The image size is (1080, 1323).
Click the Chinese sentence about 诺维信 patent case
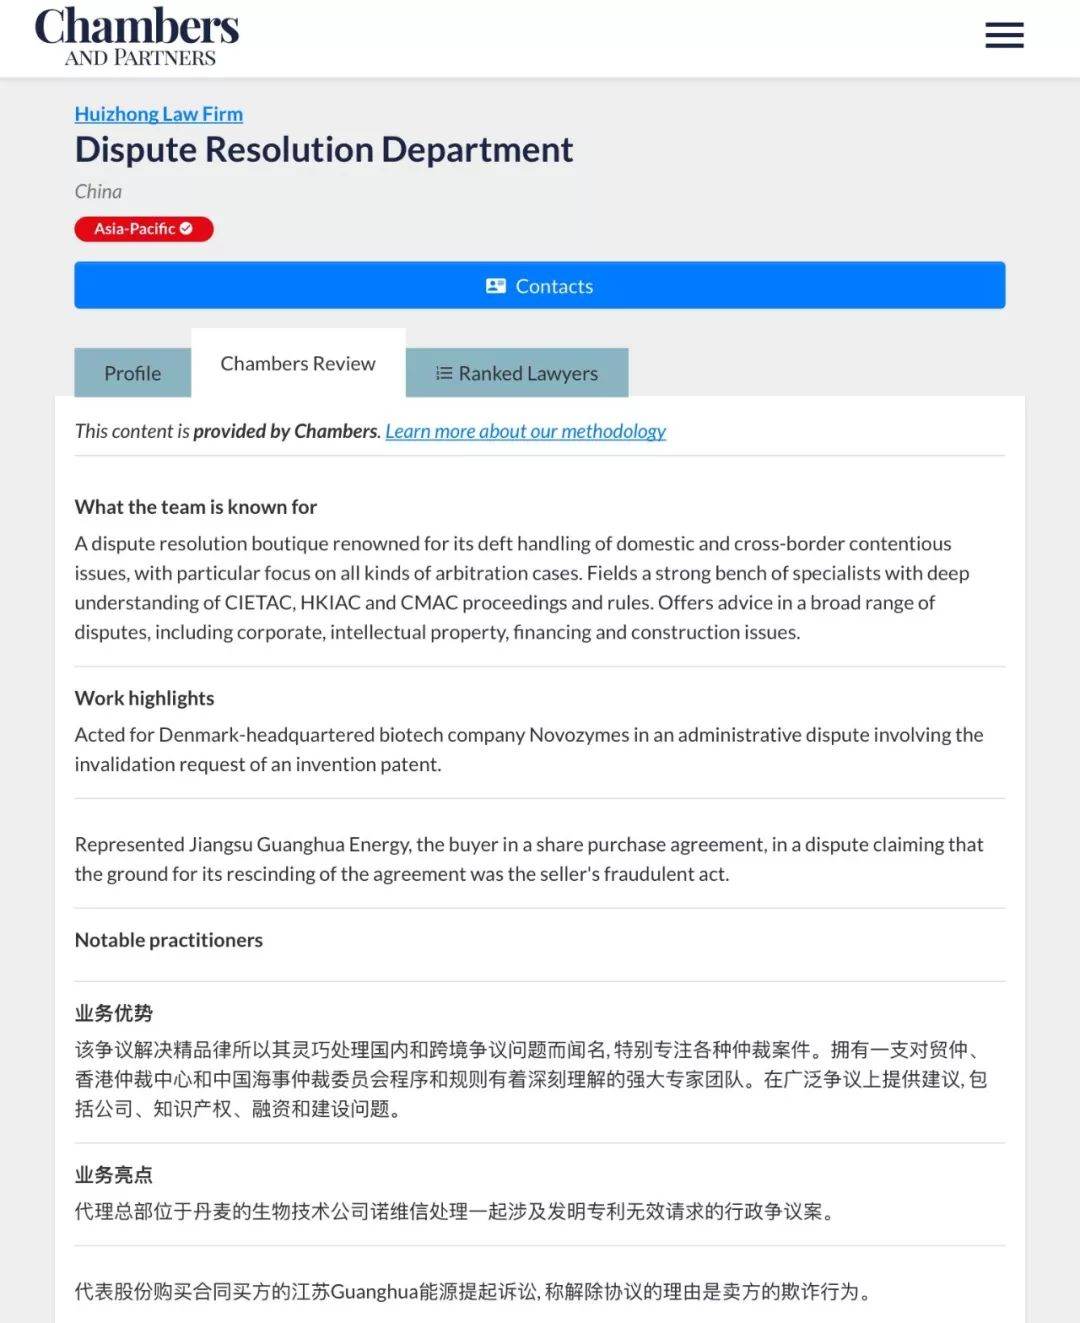pyautogui.click(x=455, y=1212)
